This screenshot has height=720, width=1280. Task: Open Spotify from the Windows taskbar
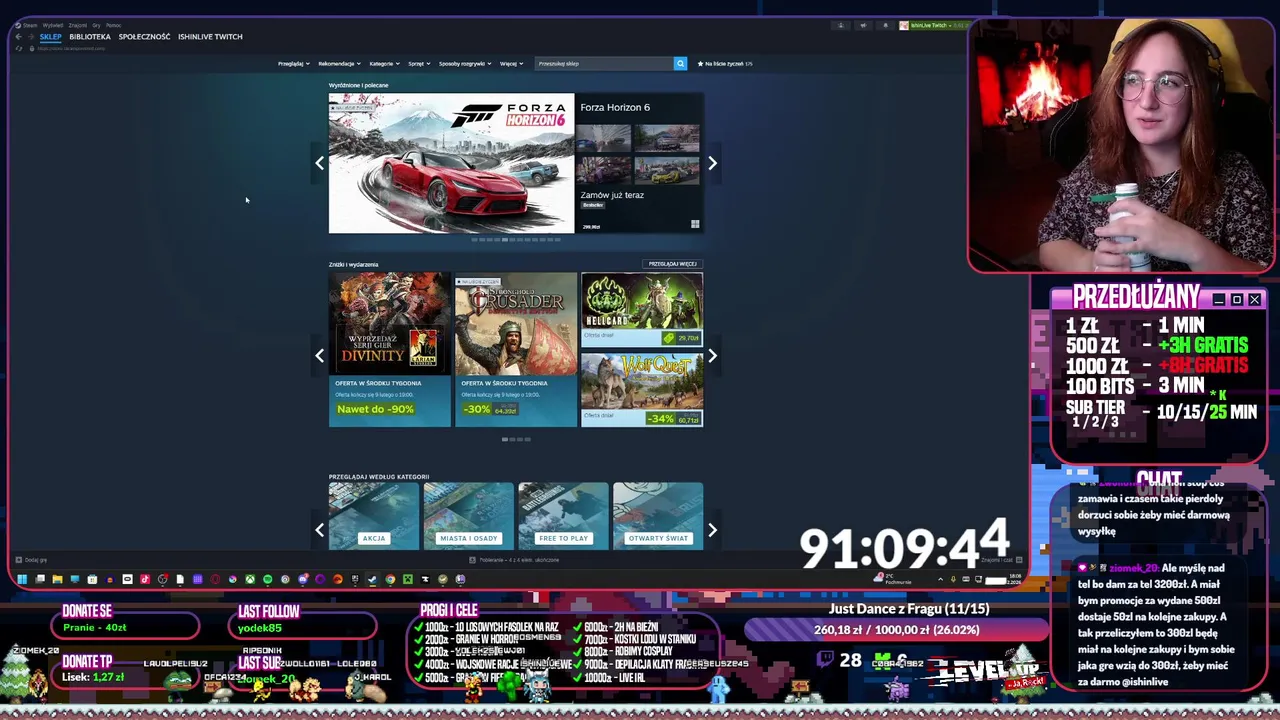tap(267, 579)
